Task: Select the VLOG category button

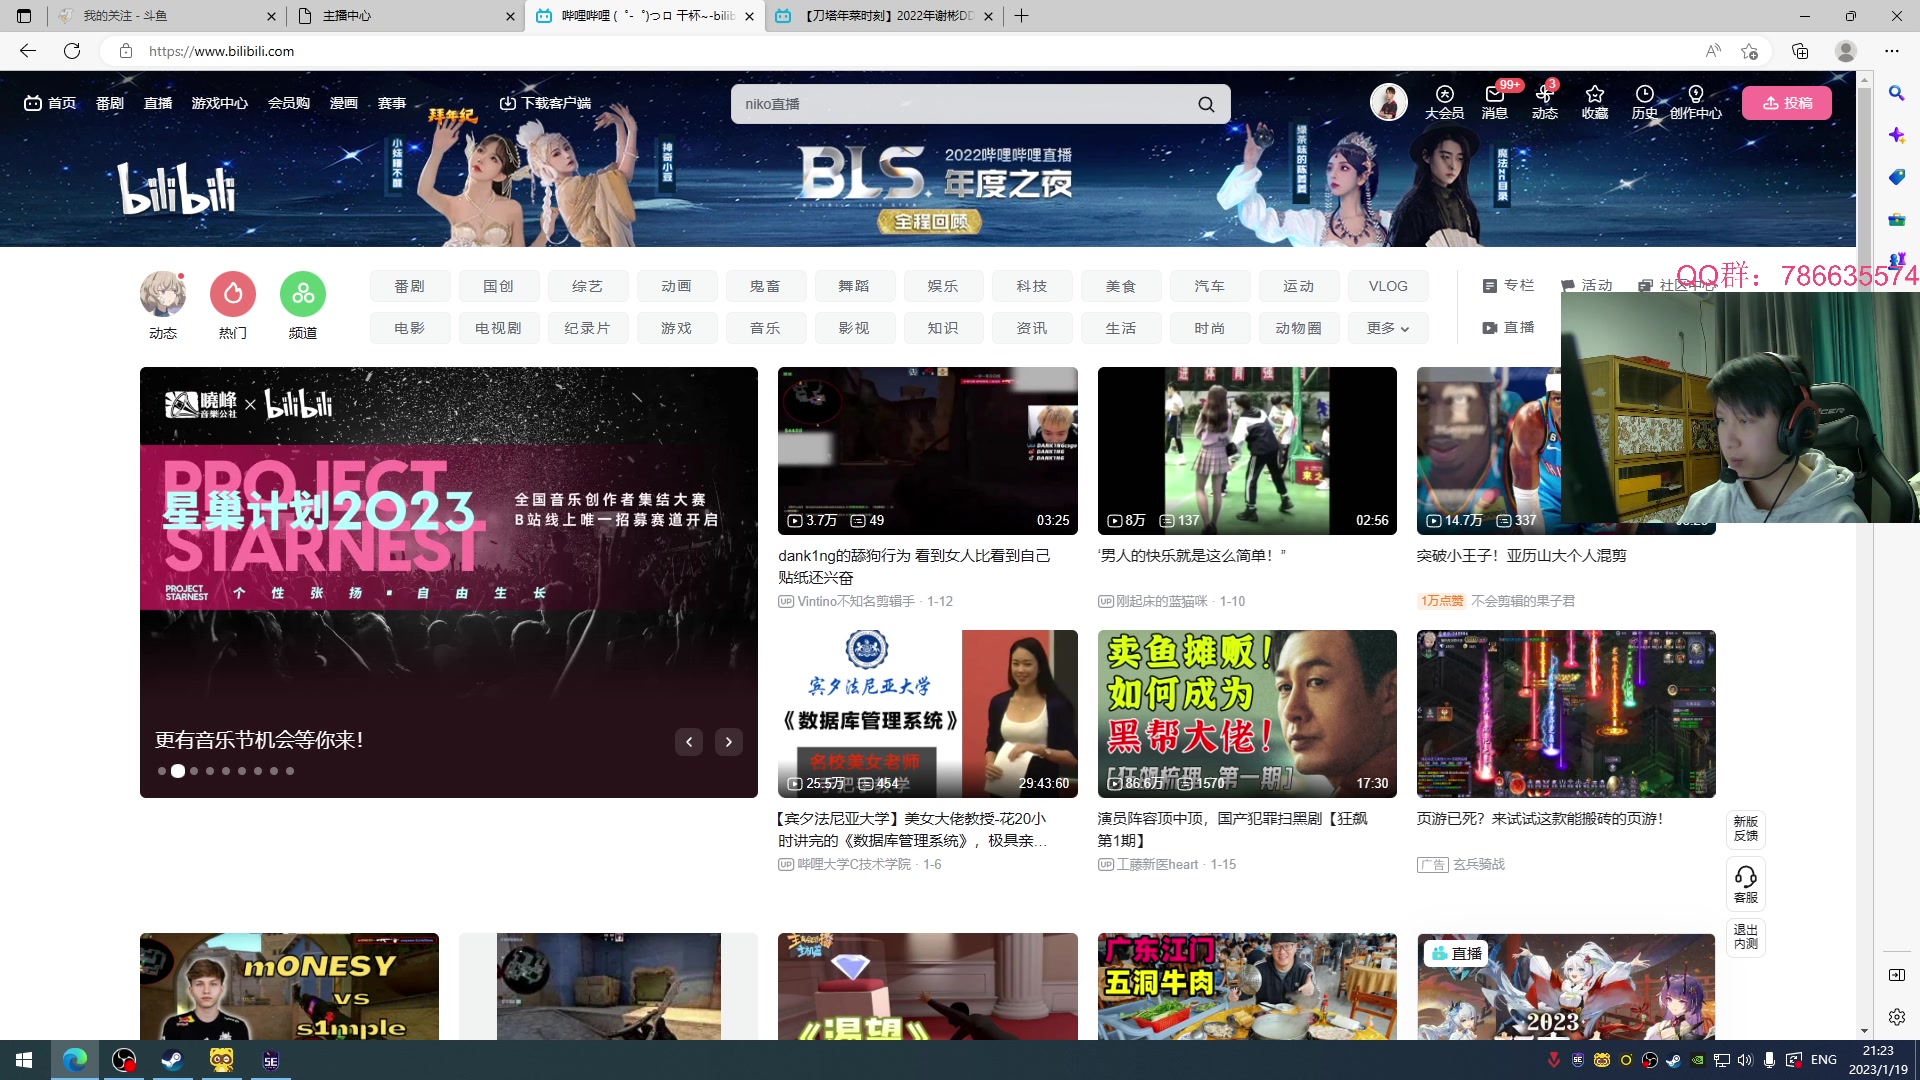Action: pyautogui.click(x=1388, y=286)
